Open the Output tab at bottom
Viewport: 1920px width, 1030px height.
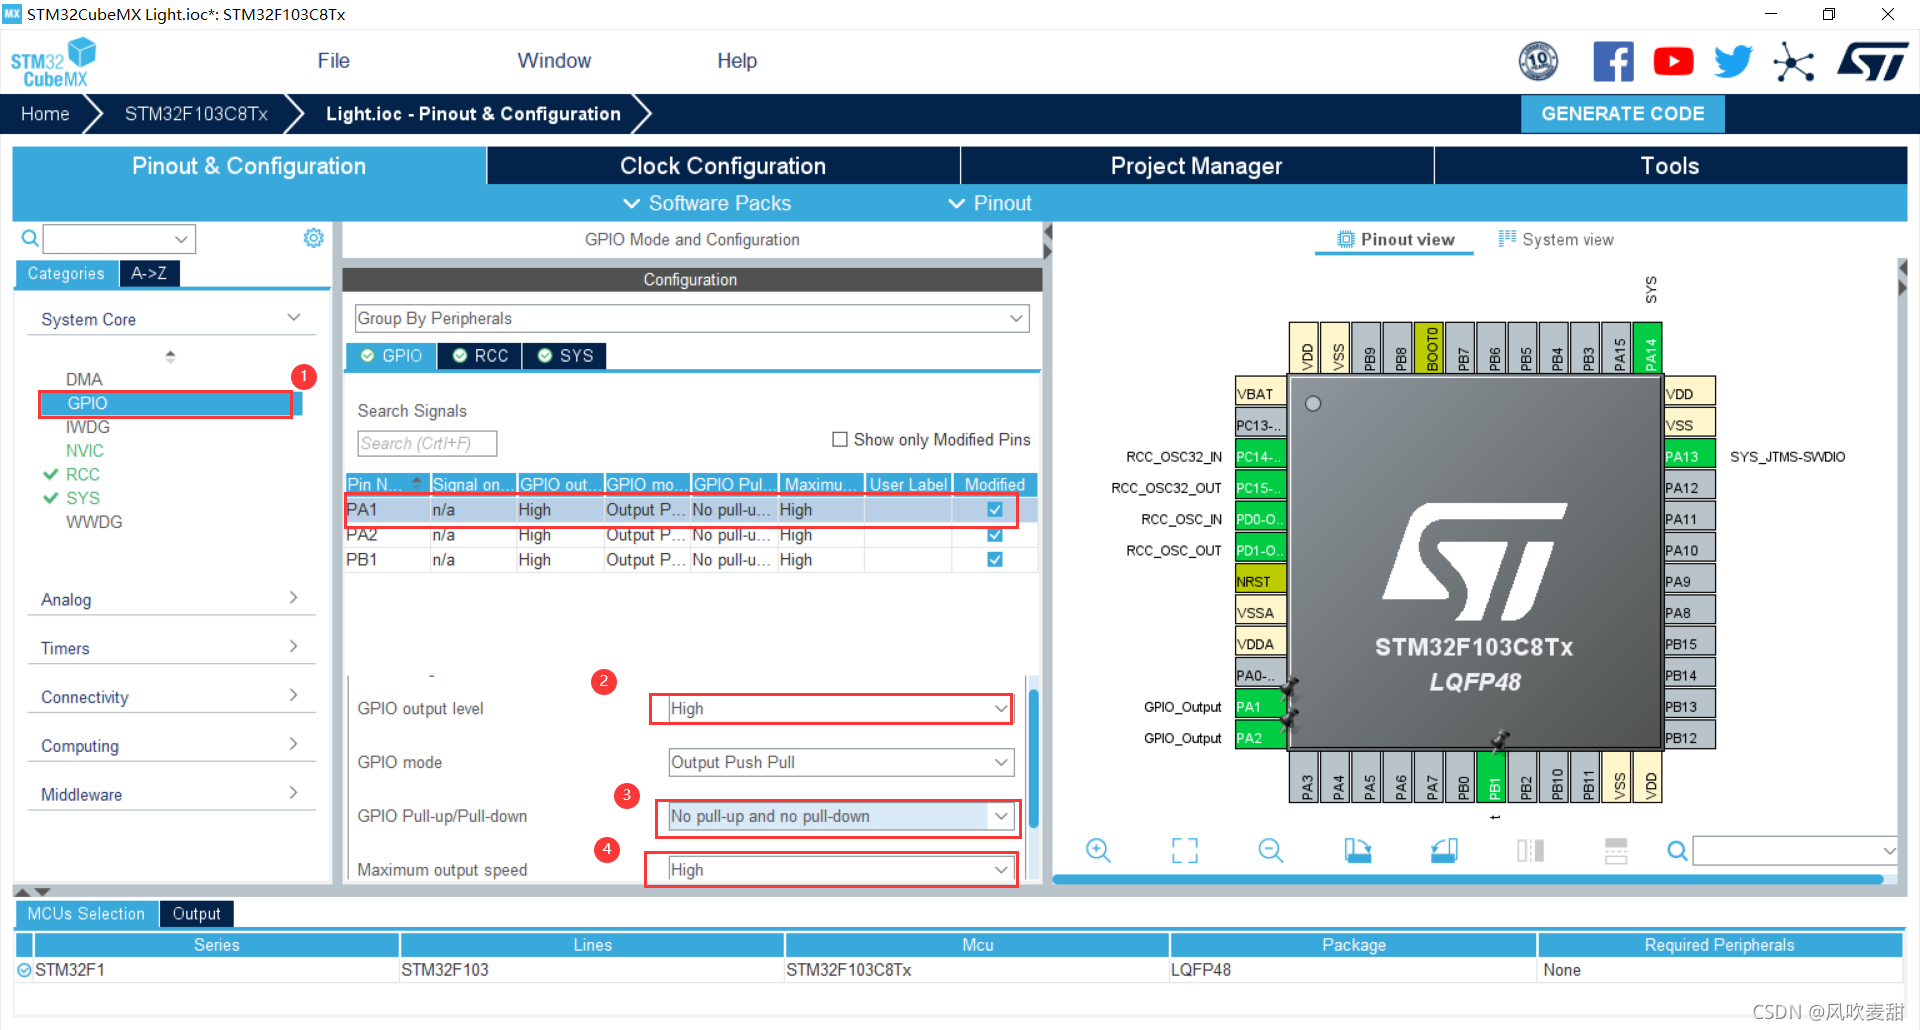196,914
